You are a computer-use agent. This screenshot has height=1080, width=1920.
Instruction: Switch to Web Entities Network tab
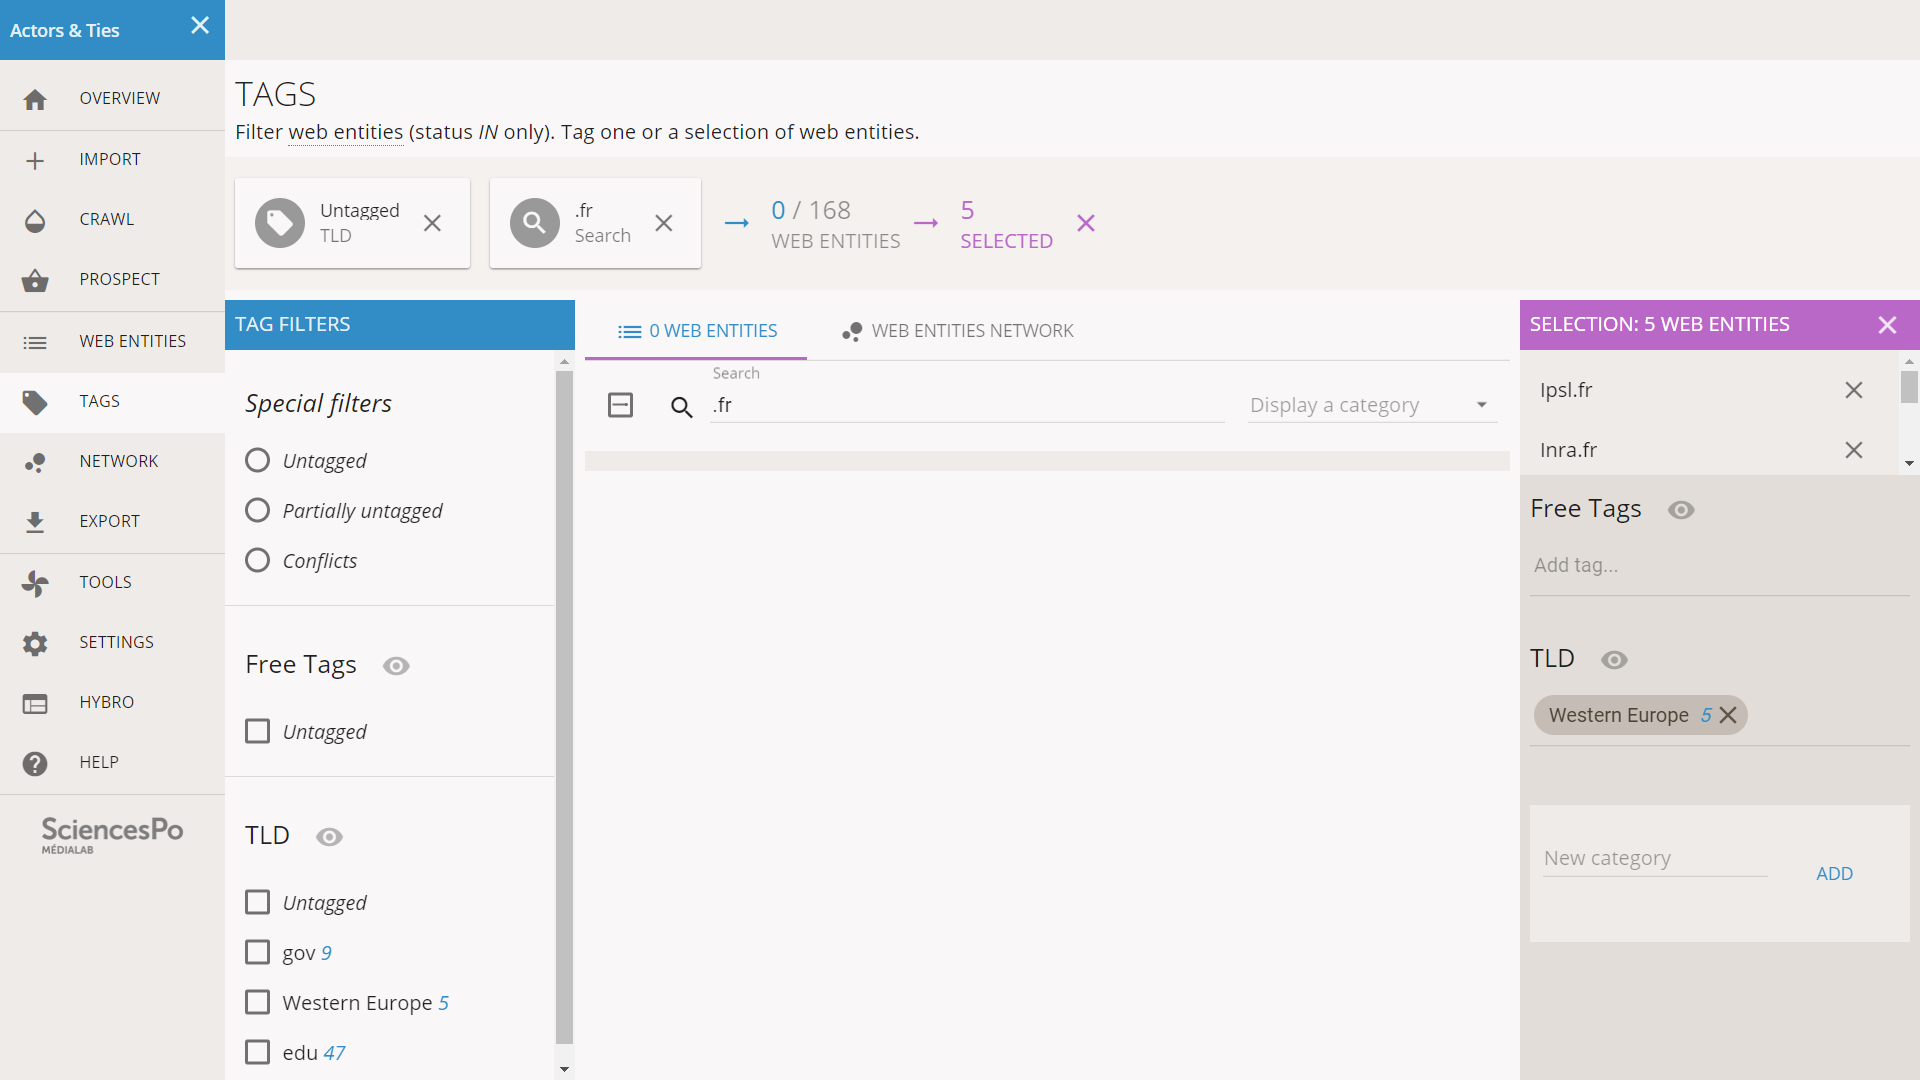(x=959, y=330)
